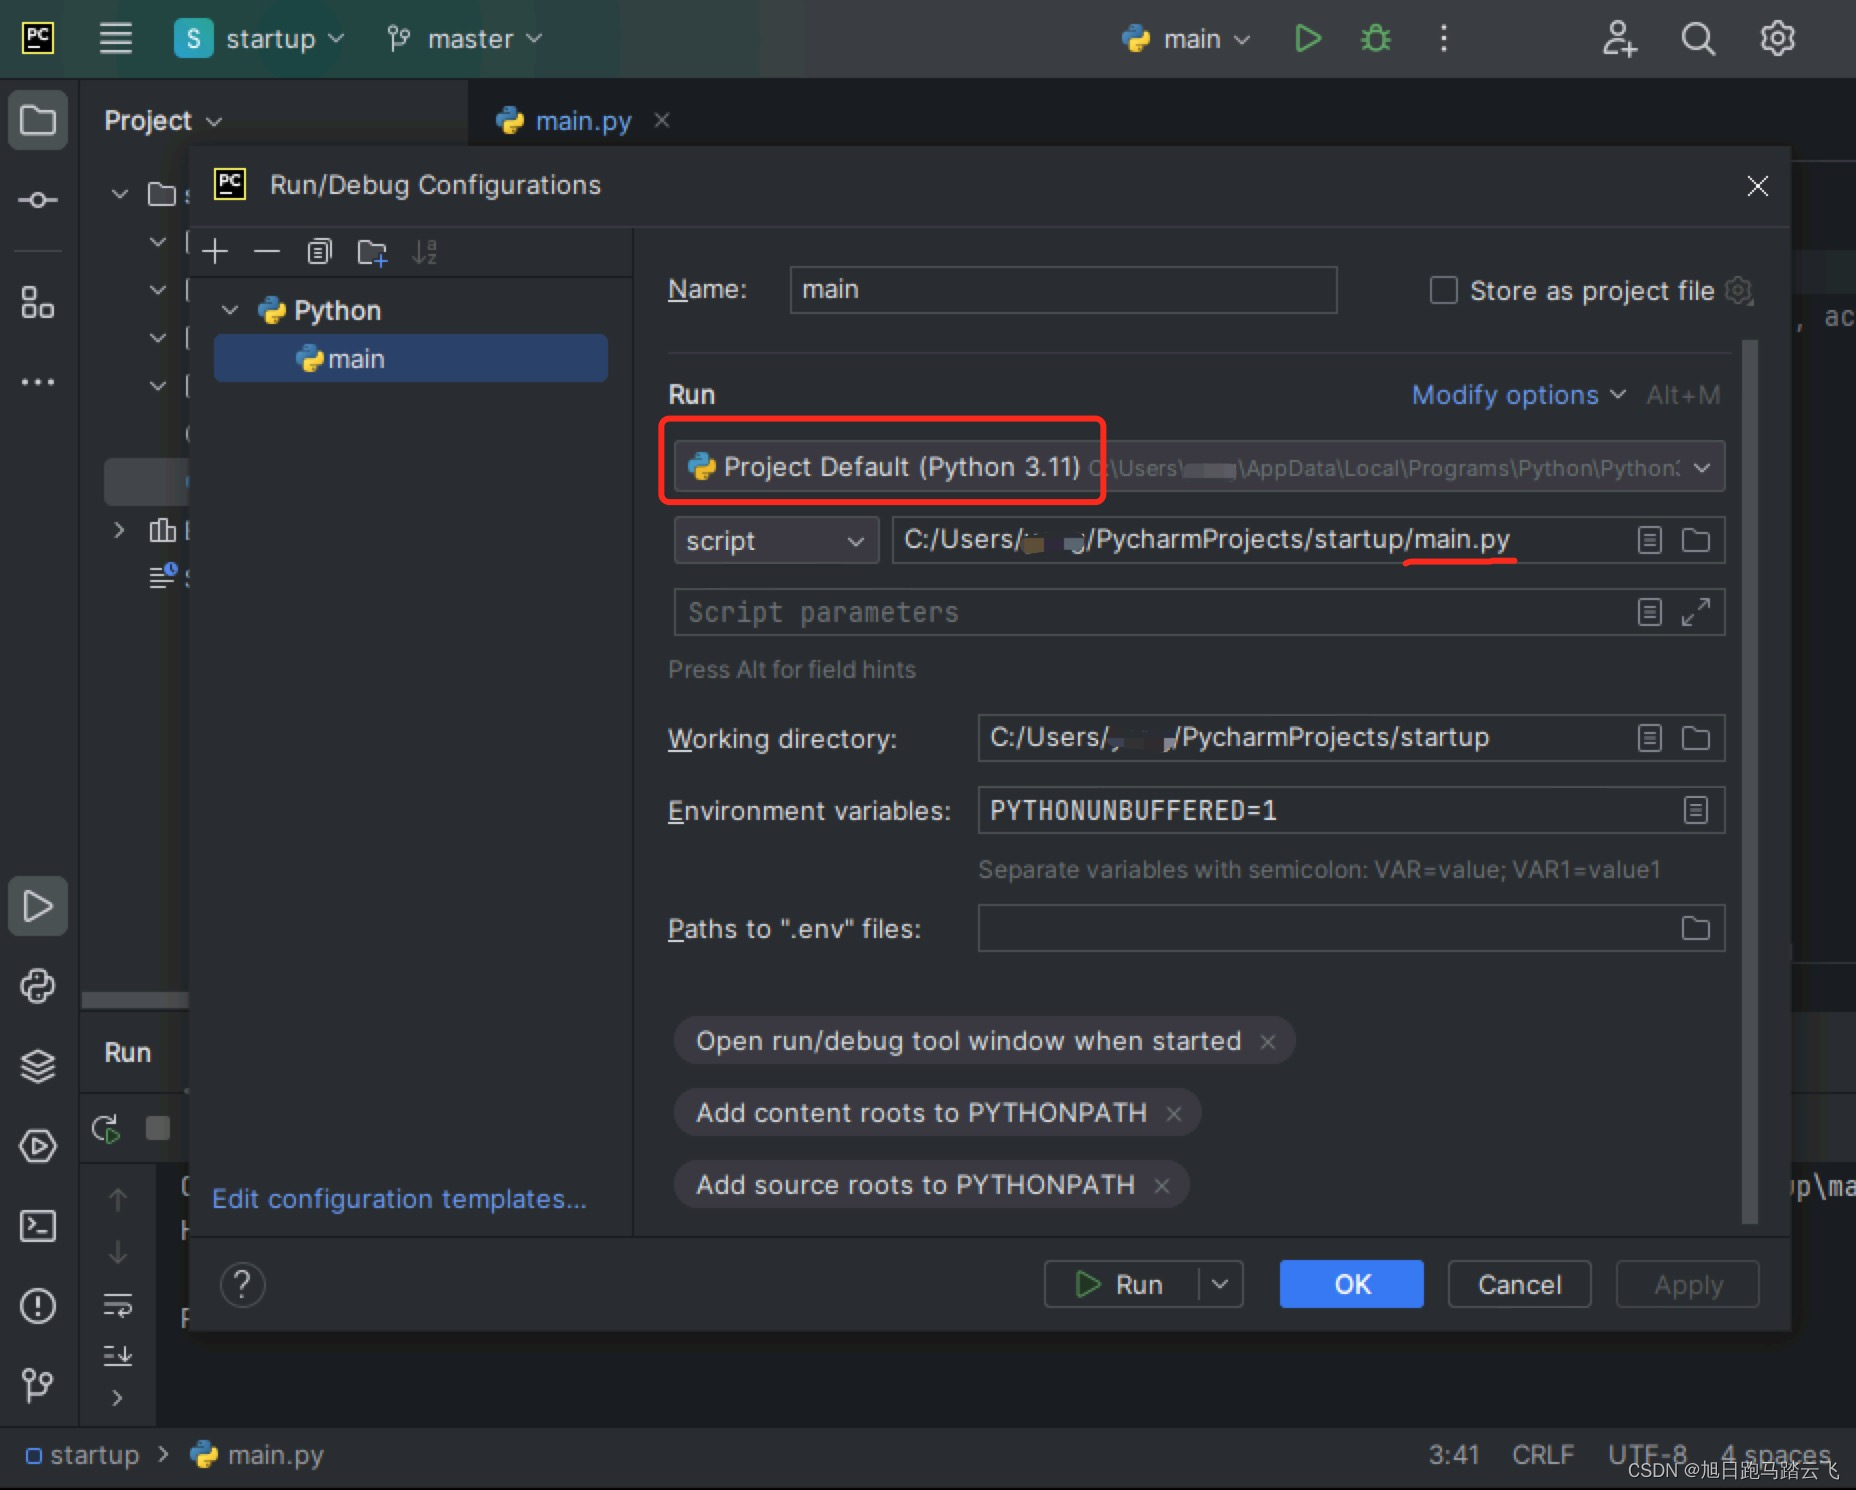Viewport: 1856px width, 1490px height.
Task: Create new configuration folder icon
Action: click(372, 252)
